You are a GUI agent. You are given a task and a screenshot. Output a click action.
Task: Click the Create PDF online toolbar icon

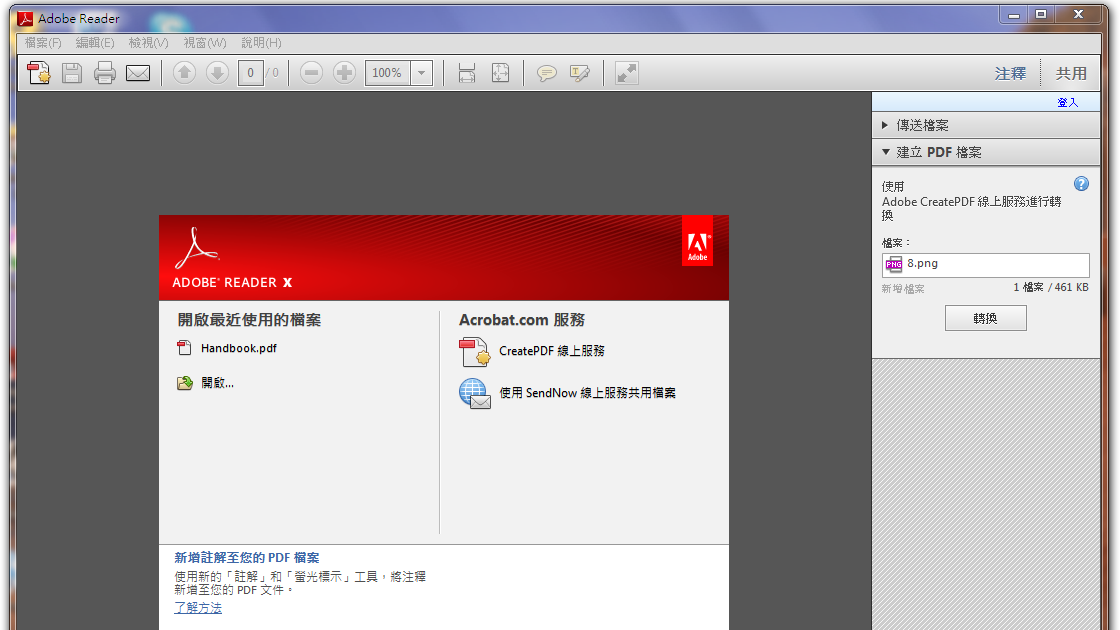(x=39, y=73)
